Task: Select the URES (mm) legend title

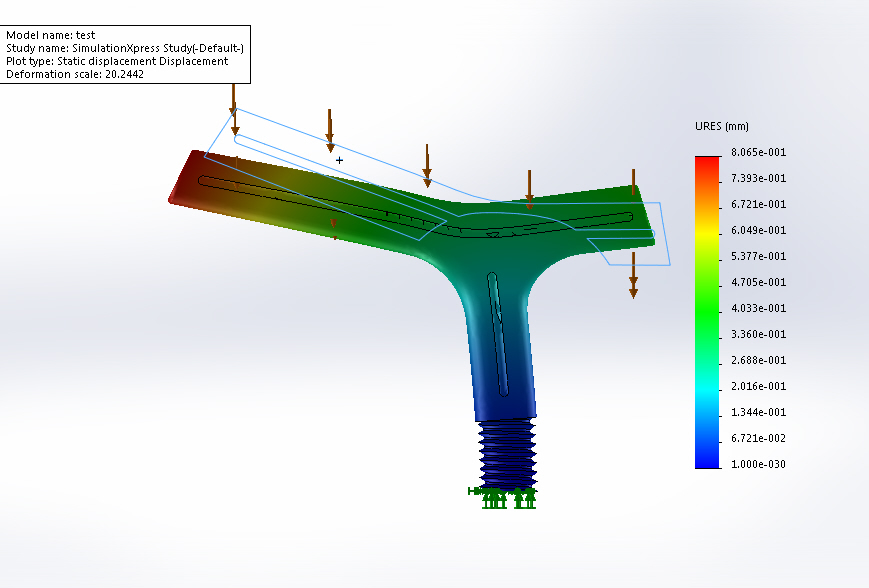Action: pyautogui.click(x=721, y=127)
